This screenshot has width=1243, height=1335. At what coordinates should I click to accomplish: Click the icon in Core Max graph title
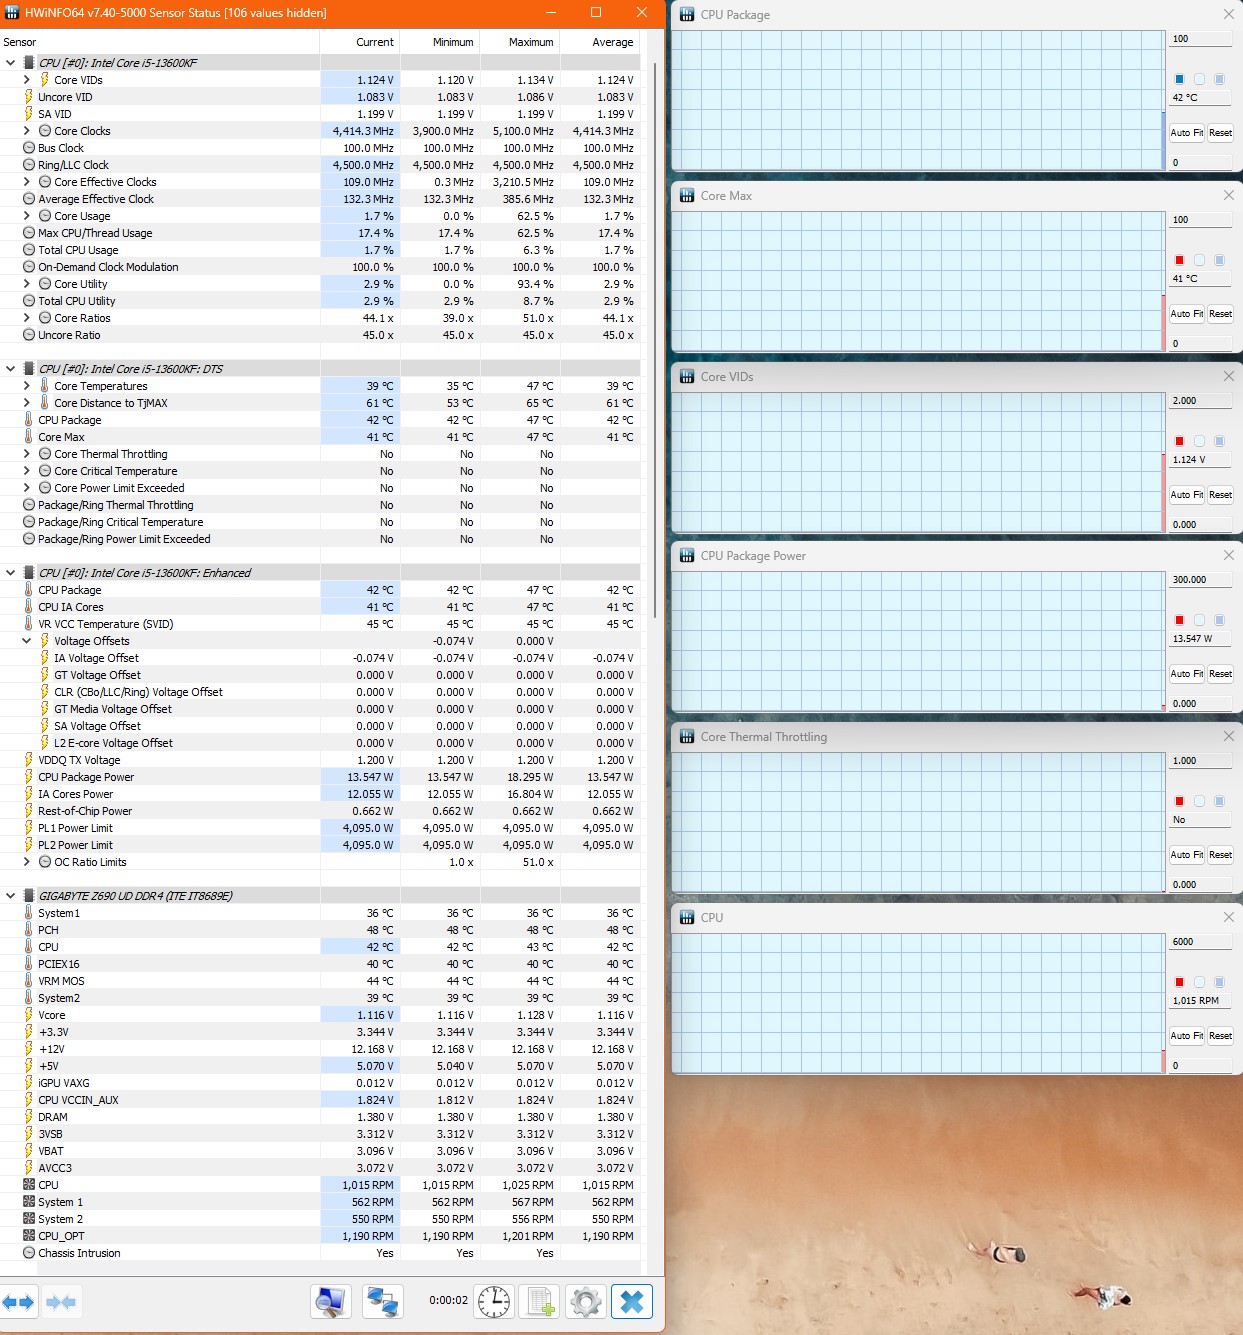click(x=687, y=196)
